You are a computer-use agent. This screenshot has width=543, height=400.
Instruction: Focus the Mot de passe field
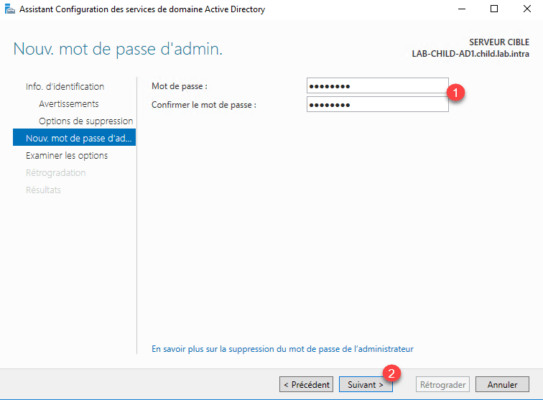[377, 86]
